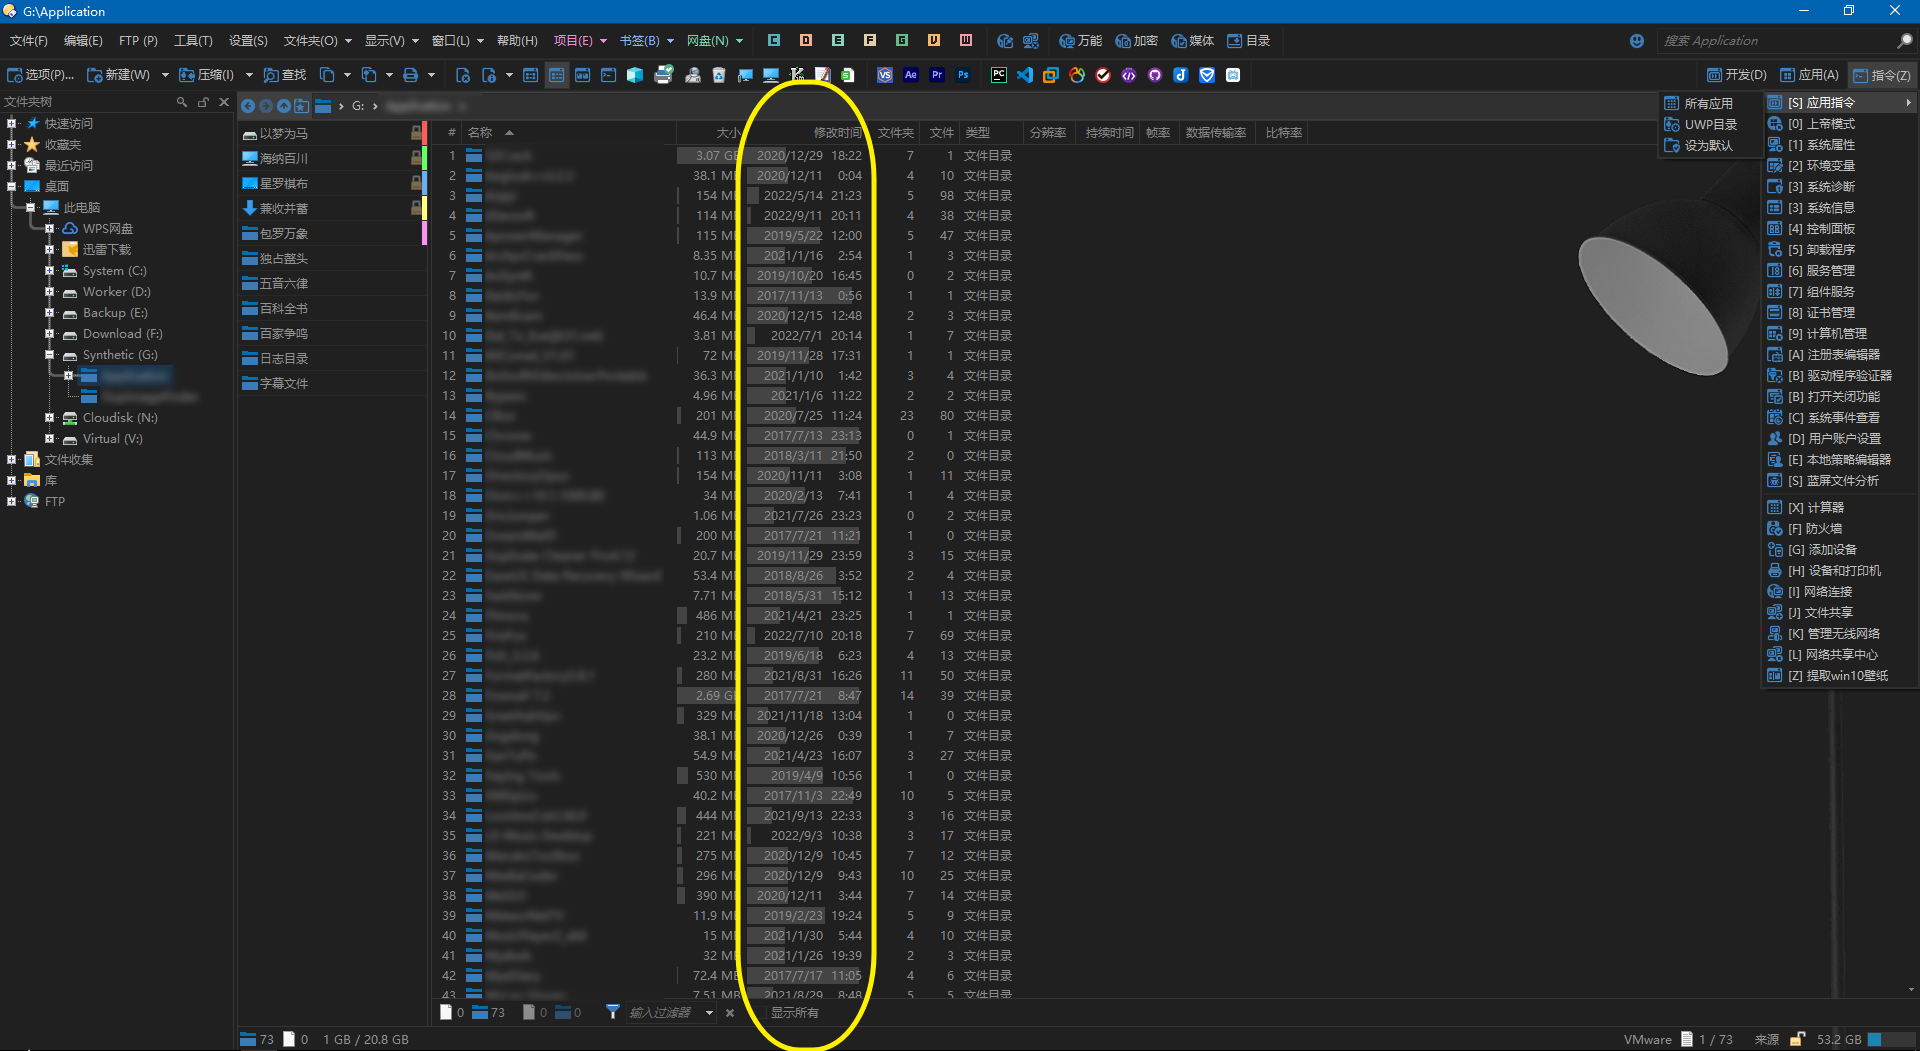The width and height of the screenshot is (1920, 1051).
Task: Toggle the lock on 以梦为马 favorite
Action: point(416,133)
